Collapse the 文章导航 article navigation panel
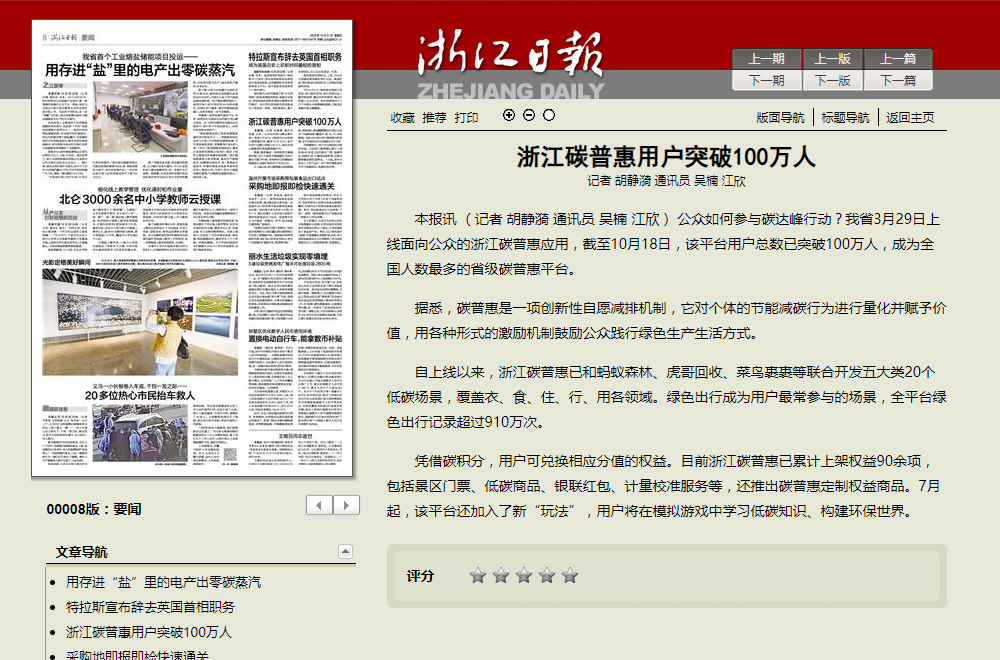1000x660 pixels. coord(345,551)
